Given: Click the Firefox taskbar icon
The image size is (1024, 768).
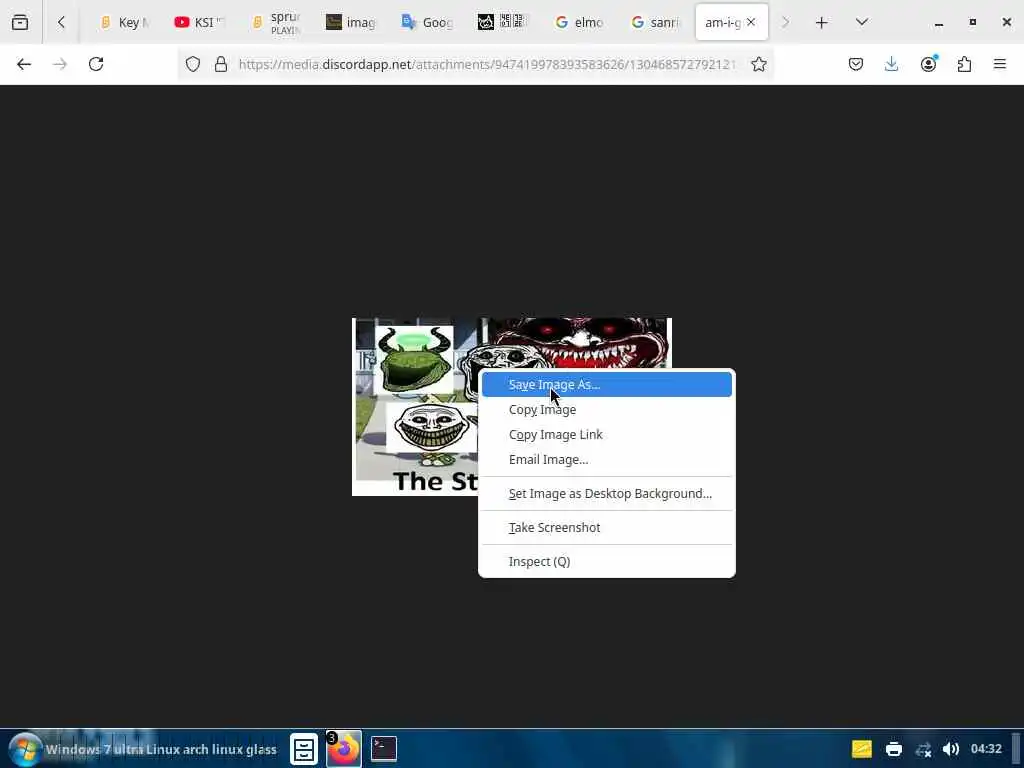Looking at the screenshot, I should click(x=344, y=749).
